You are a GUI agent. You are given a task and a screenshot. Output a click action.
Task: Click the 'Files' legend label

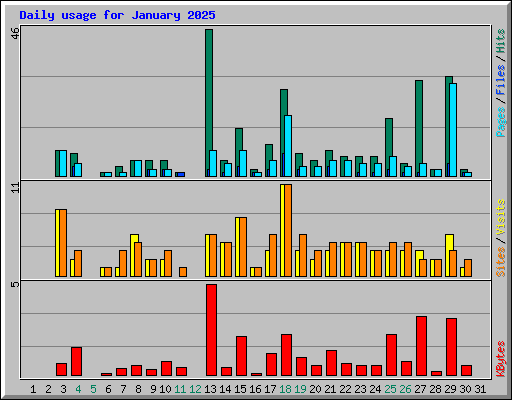pyautogui.click(x=500, y=80)
